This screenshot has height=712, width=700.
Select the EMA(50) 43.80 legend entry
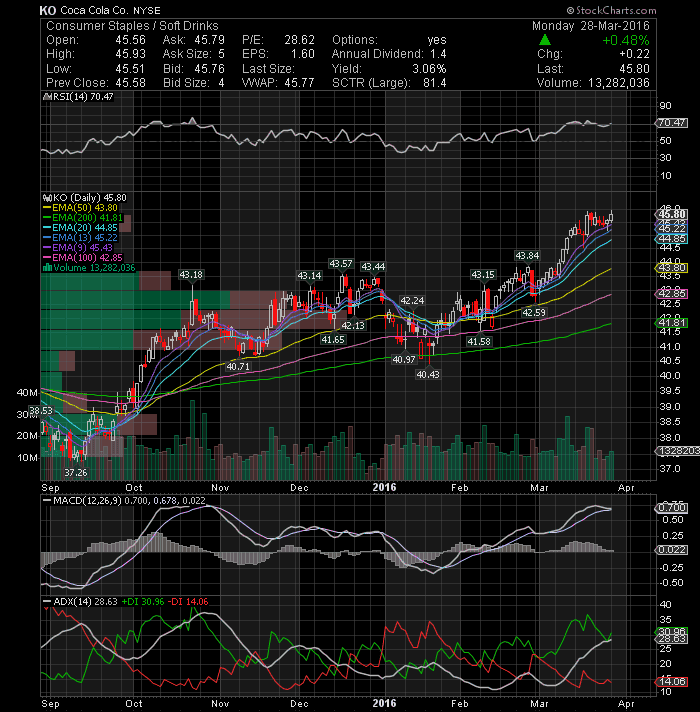pyautogui.click(x=80, y=208)
